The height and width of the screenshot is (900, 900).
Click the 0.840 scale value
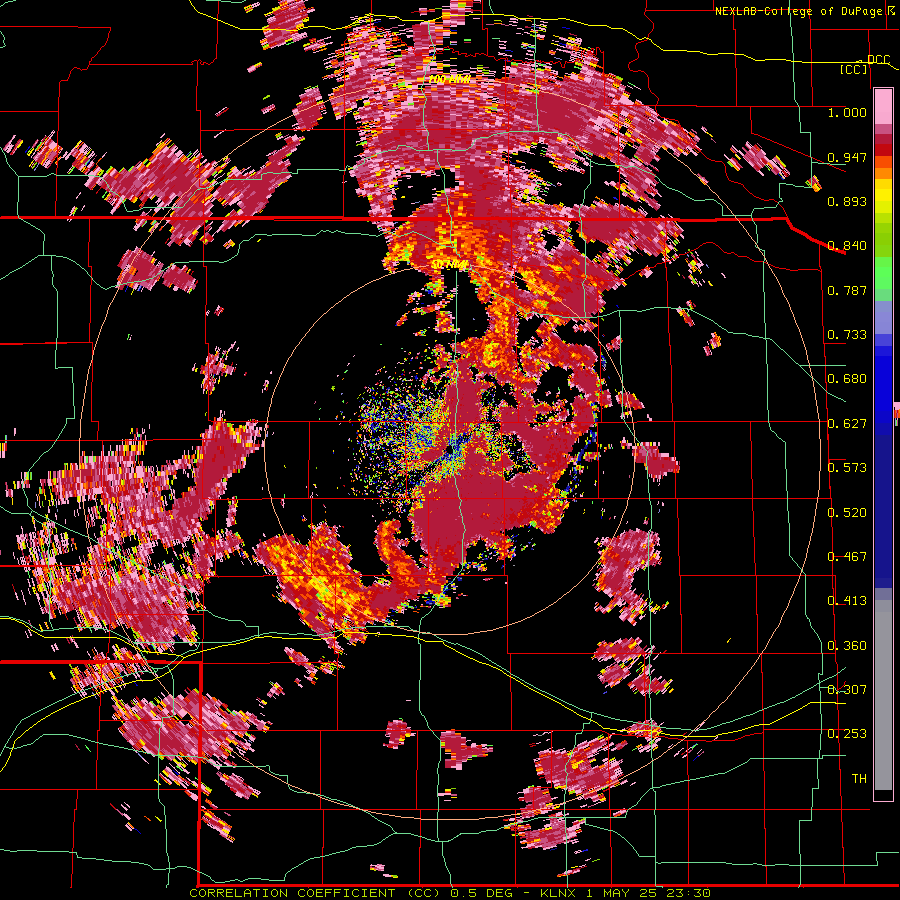coord(847,246)
